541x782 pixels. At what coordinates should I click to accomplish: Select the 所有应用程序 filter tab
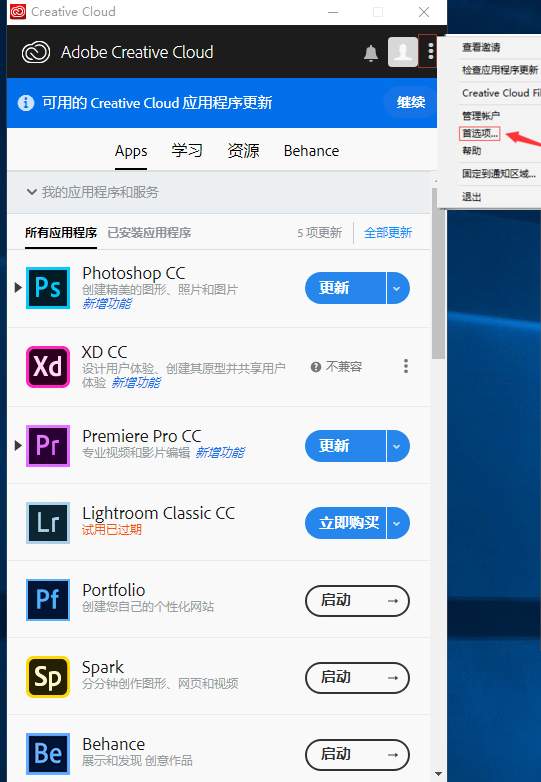tap(61, 232)
